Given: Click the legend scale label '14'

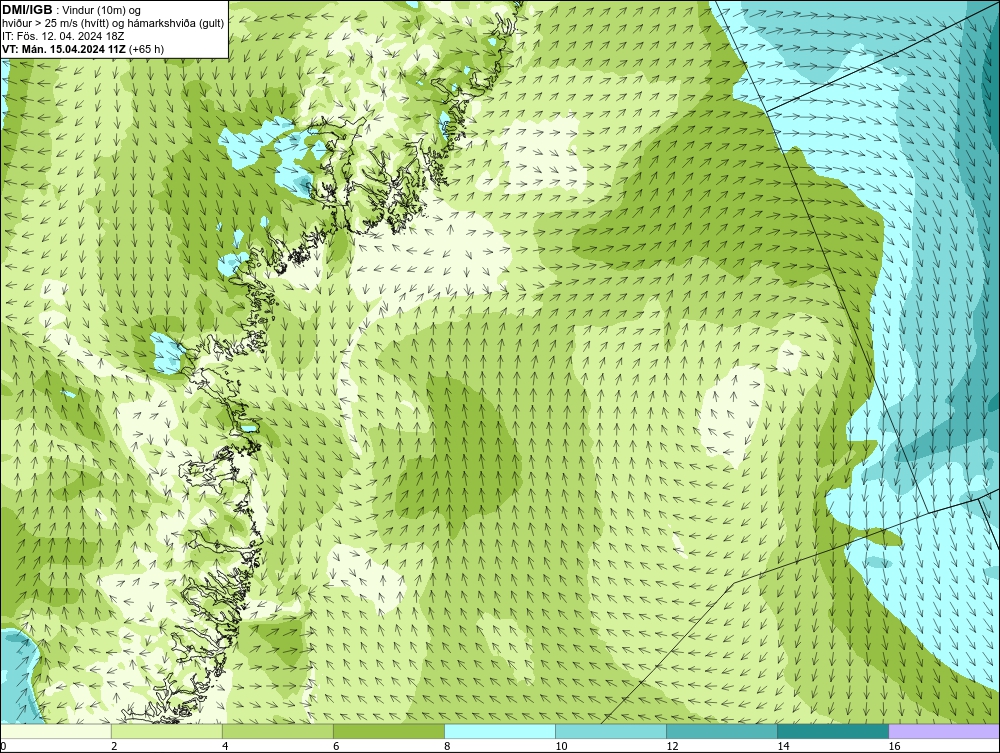Looking at the screenshot, I should click(x=783, y=746).
